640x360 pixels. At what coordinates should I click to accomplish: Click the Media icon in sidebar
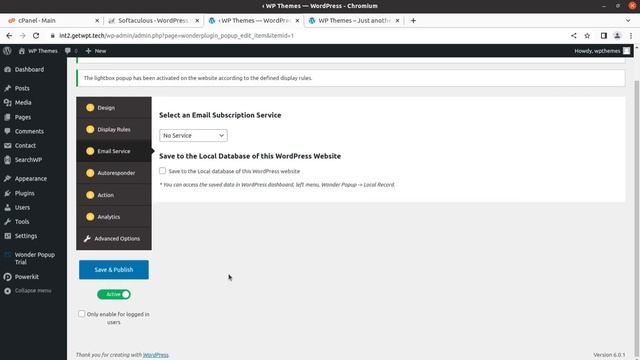tap(7, 102)
